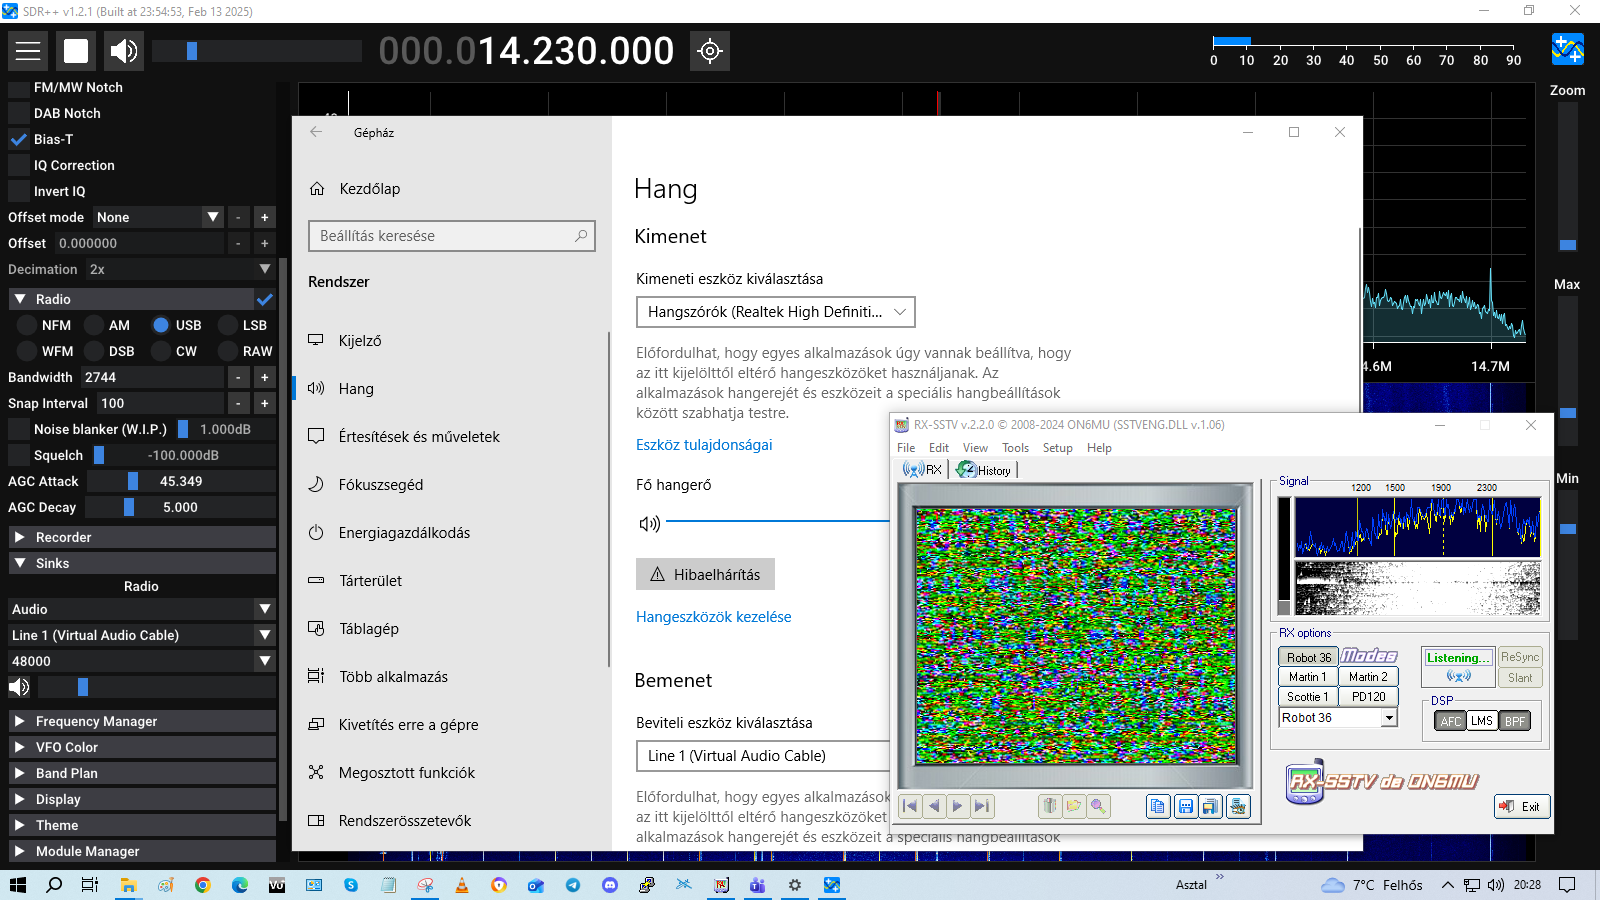Select the LSB demodulation mode

[228, 325]
